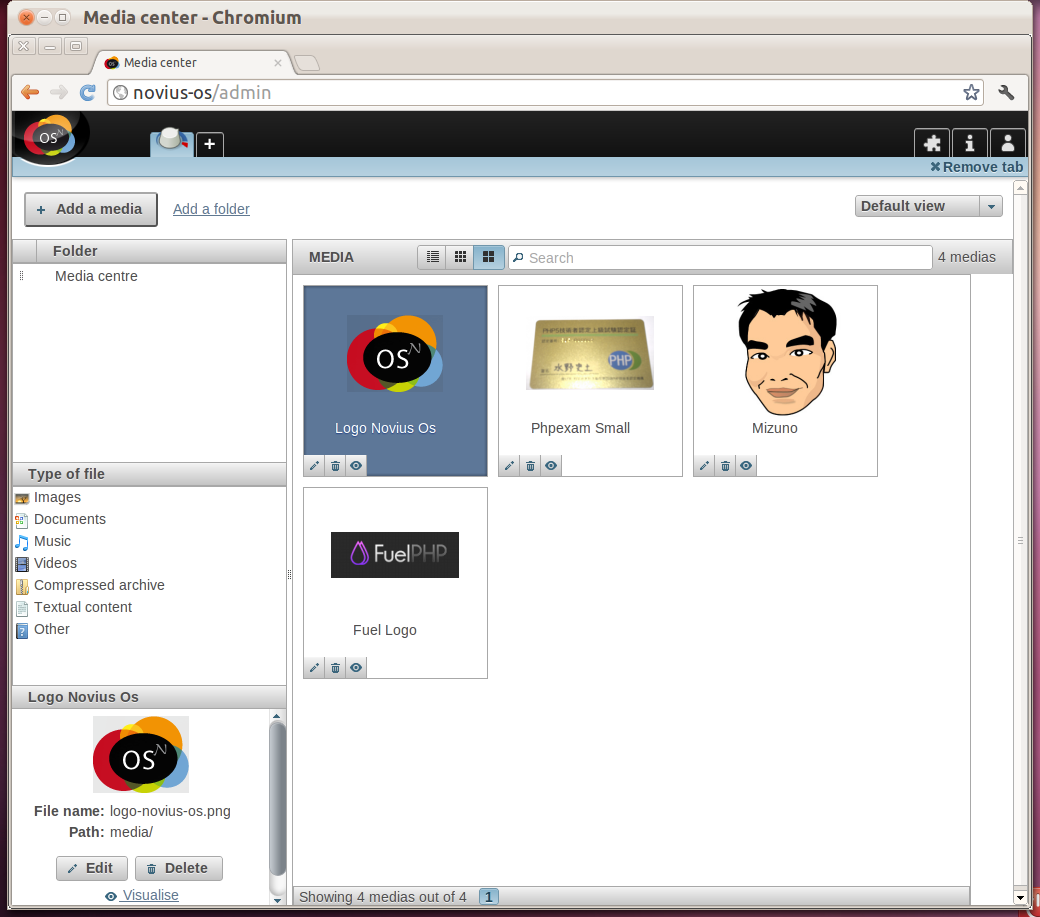Click trash icon on Mizuno card
Image resolution: width=1040 pixels, height=917 pixels.
[726, 465]
